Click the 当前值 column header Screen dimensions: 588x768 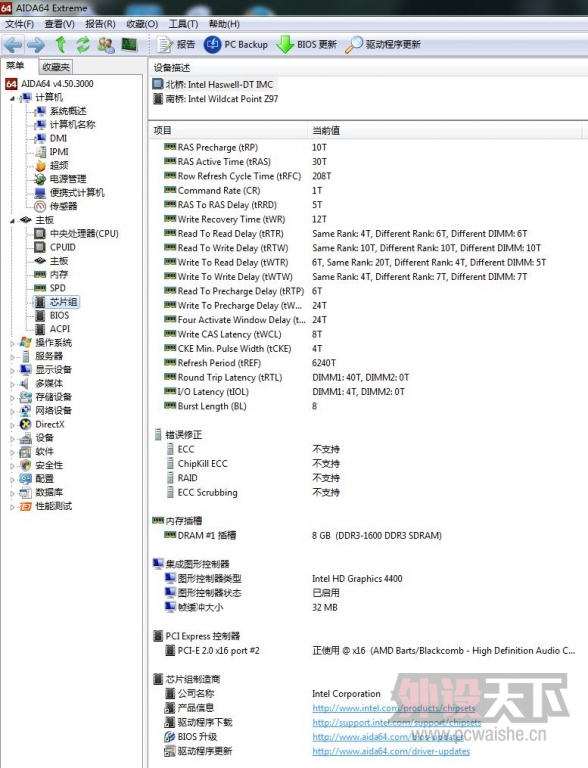[x=444, y=130]
